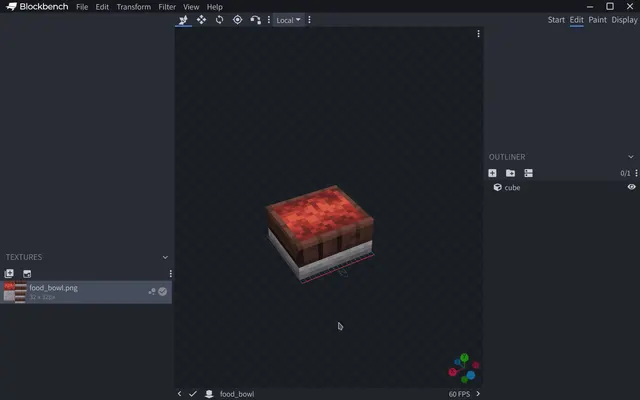The height and width of the screenshot is (400, 640).
Task: Collapse left sidebar with status bar arrow
Action: [179, 394]
